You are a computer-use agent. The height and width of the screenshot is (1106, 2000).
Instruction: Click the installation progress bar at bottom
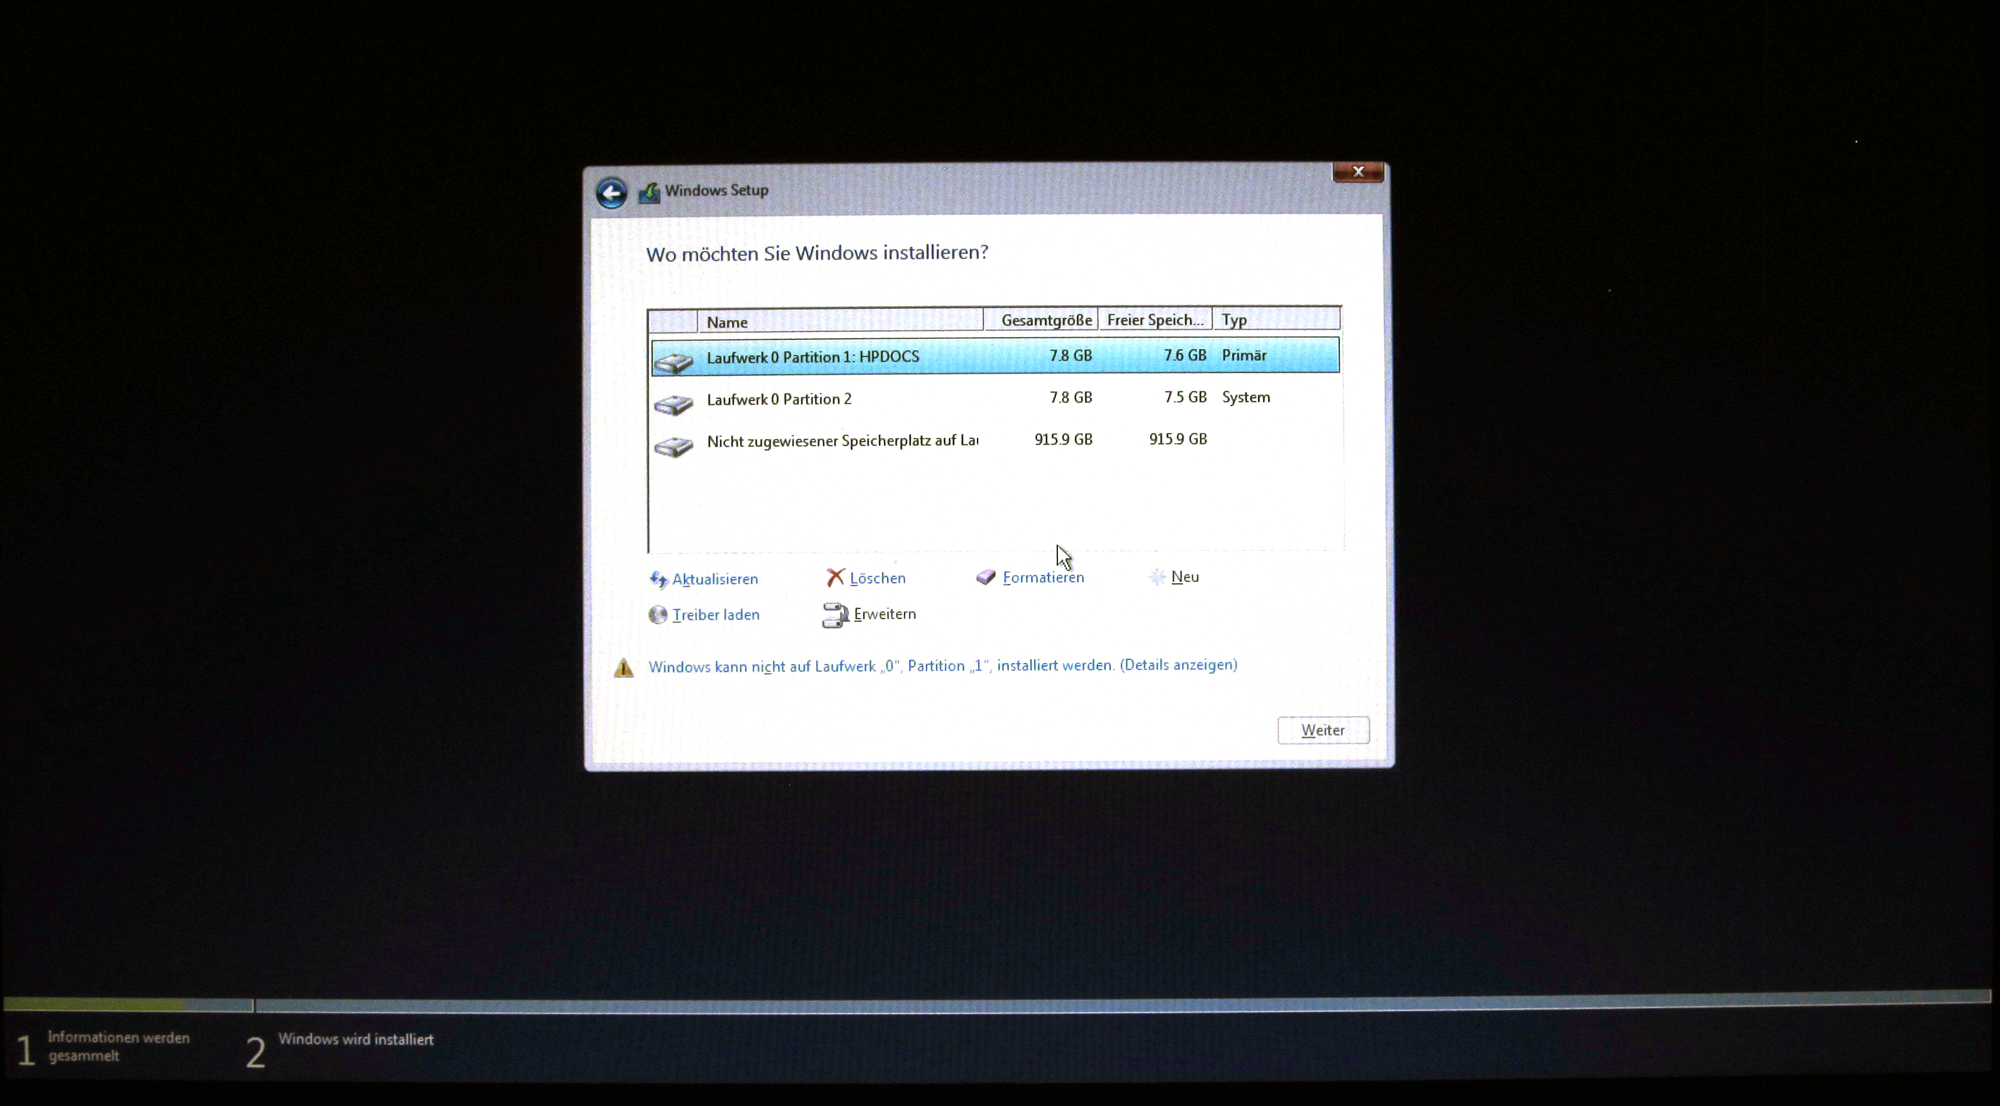click(x=997, y=1002)
